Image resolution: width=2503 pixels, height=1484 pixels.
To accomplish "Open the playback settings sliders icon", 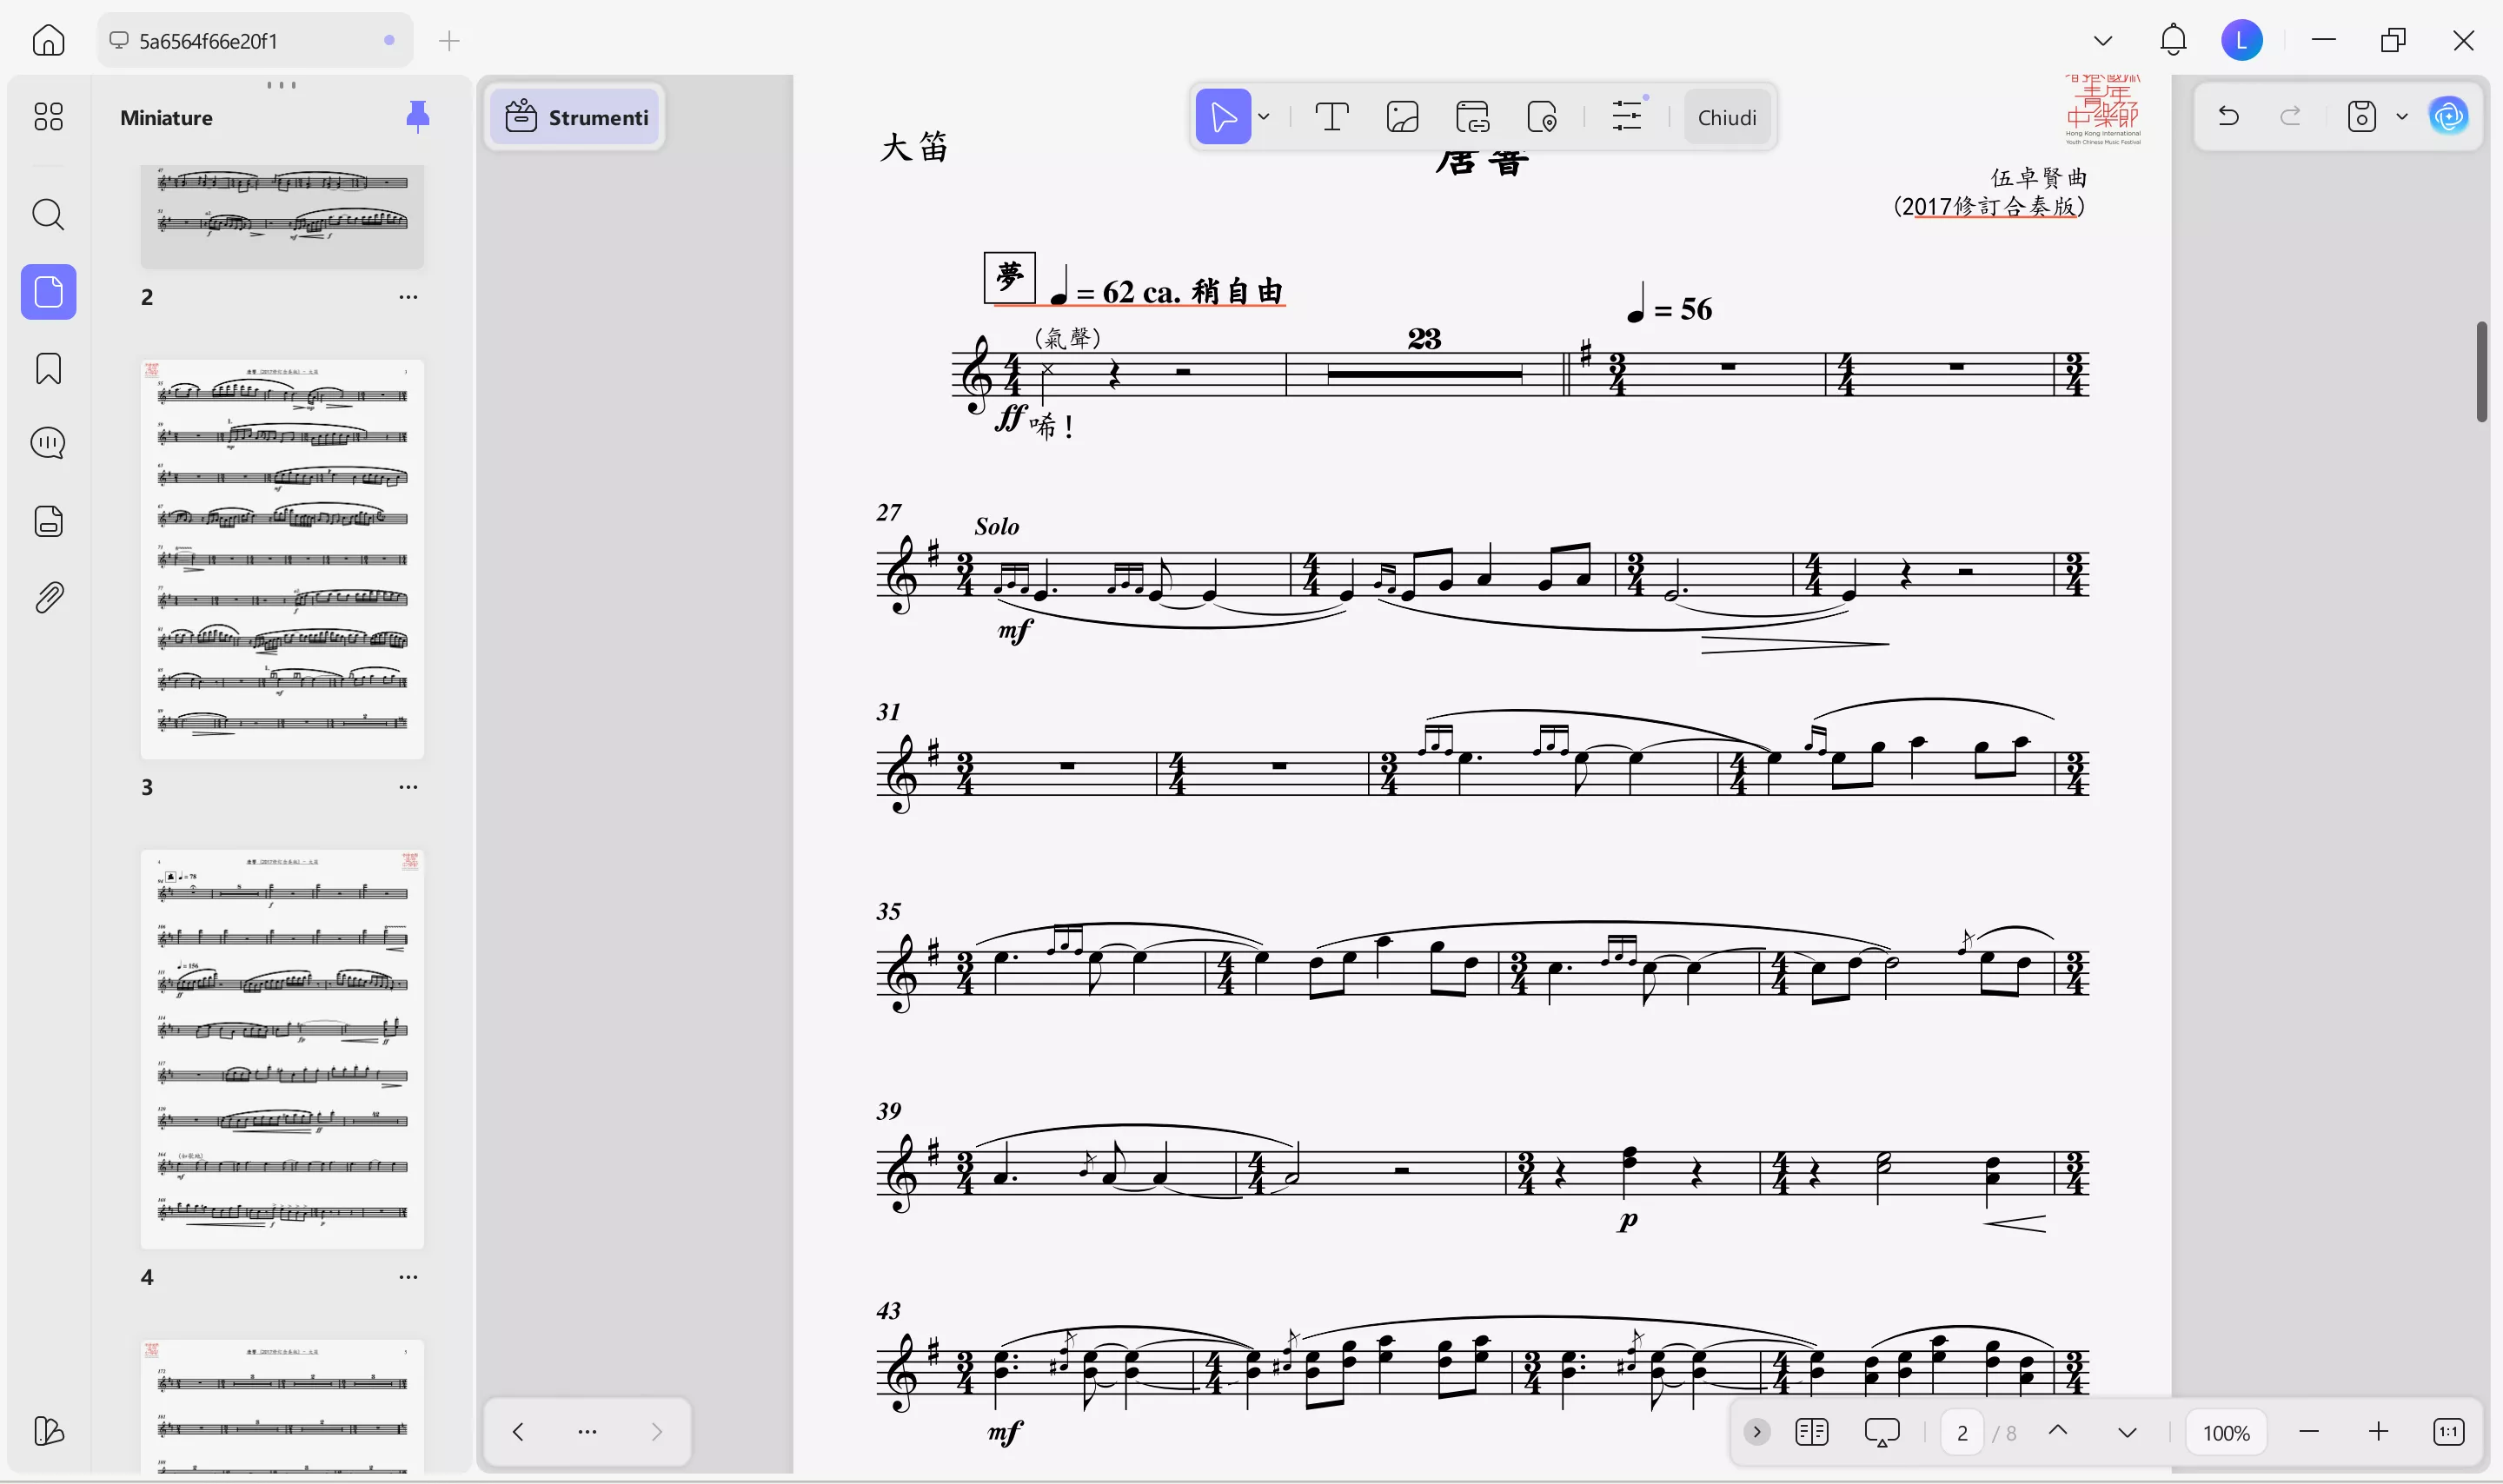I will coord(1627,116).
